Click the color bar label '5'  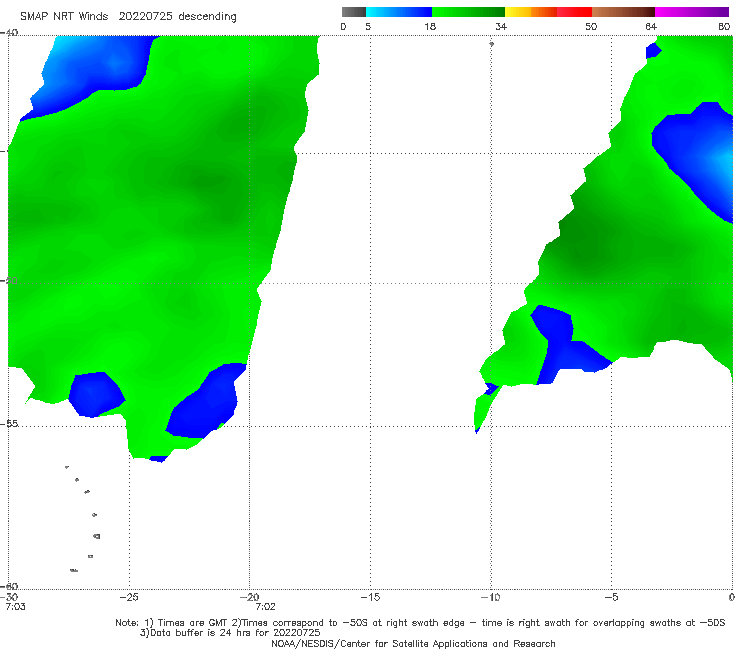tap(368, 26)
